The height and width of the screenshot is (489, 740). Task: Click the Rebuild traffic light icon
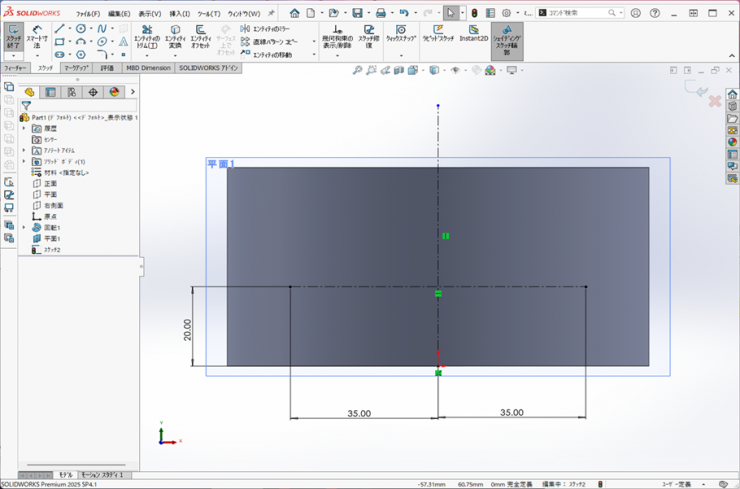[x=474, y=13]
